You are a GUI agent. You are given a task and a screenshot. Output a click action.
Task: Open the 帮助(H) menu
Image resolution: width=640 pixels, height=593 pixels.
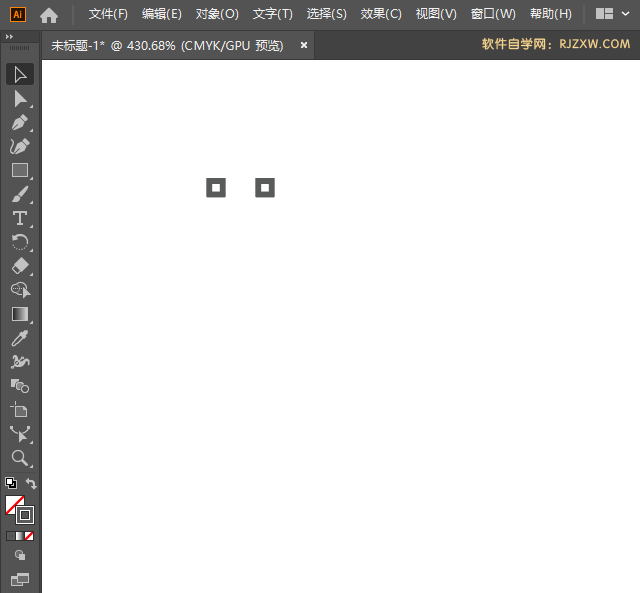pyautogui.click(x=551, y=14)
